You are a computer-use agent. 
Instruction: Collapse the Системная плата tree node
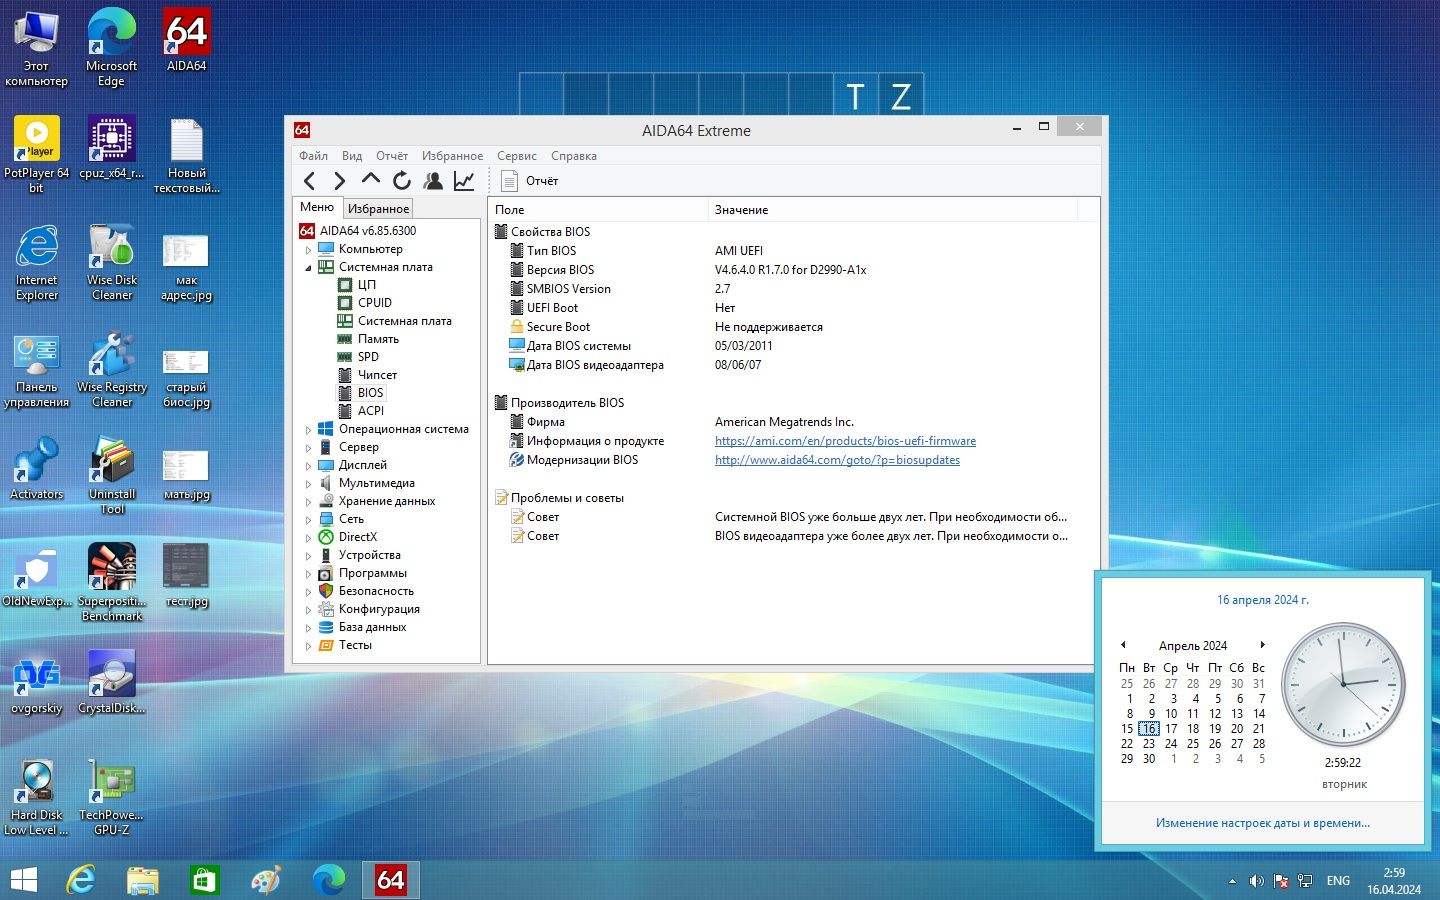pos(308,268)
